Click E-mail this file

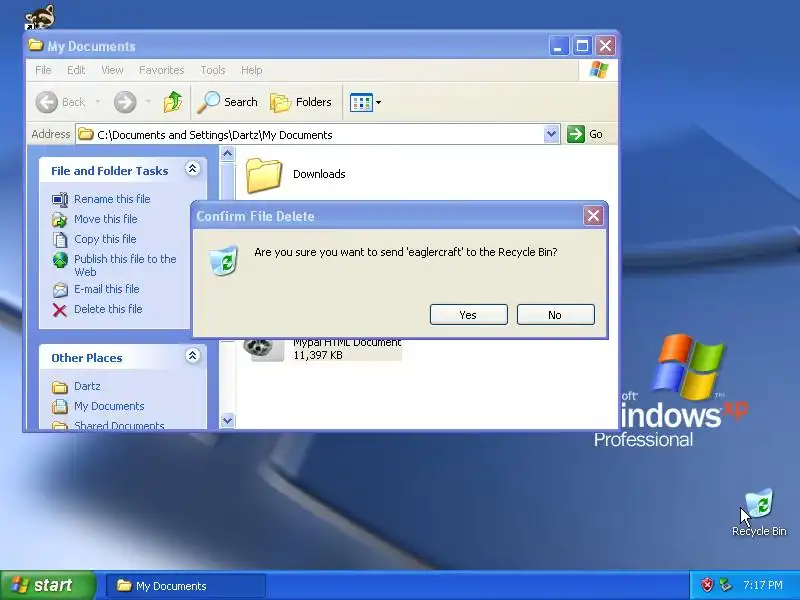pos(107,289)
